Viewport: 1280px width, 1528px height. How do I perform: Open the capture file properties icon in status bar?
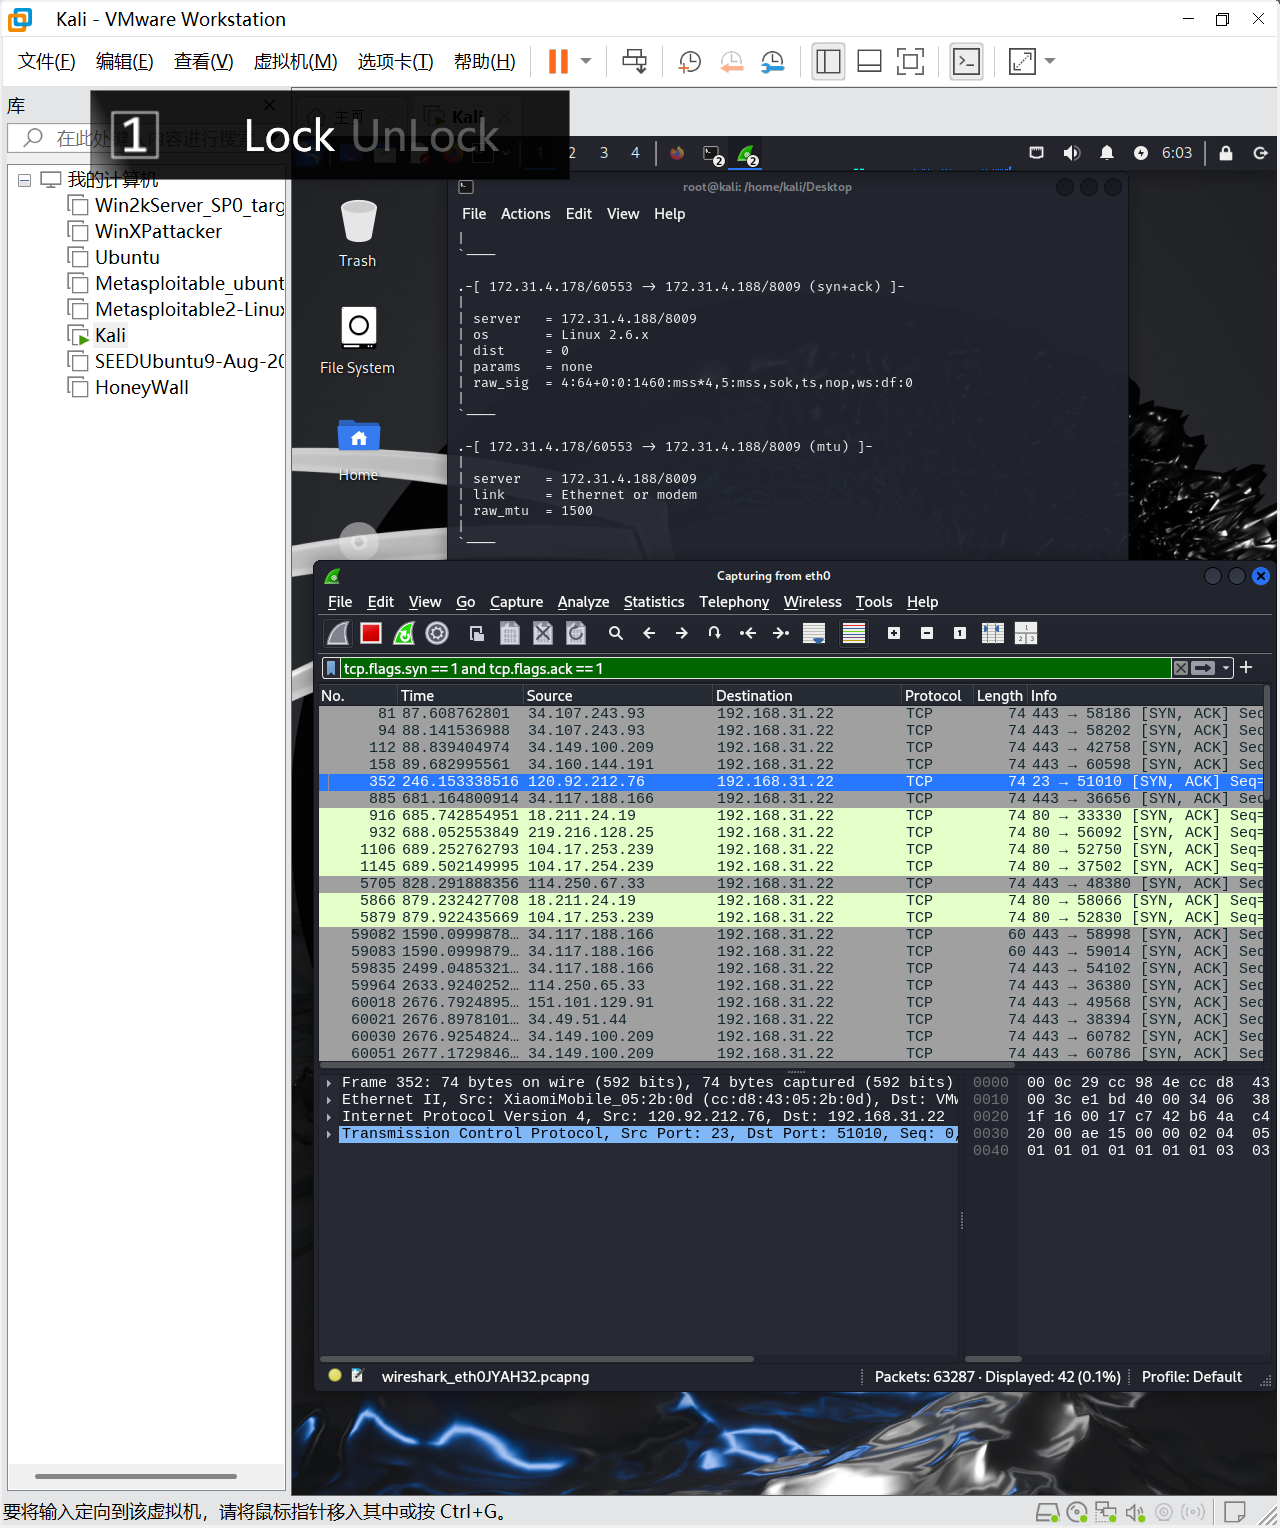coord(357,1376)
